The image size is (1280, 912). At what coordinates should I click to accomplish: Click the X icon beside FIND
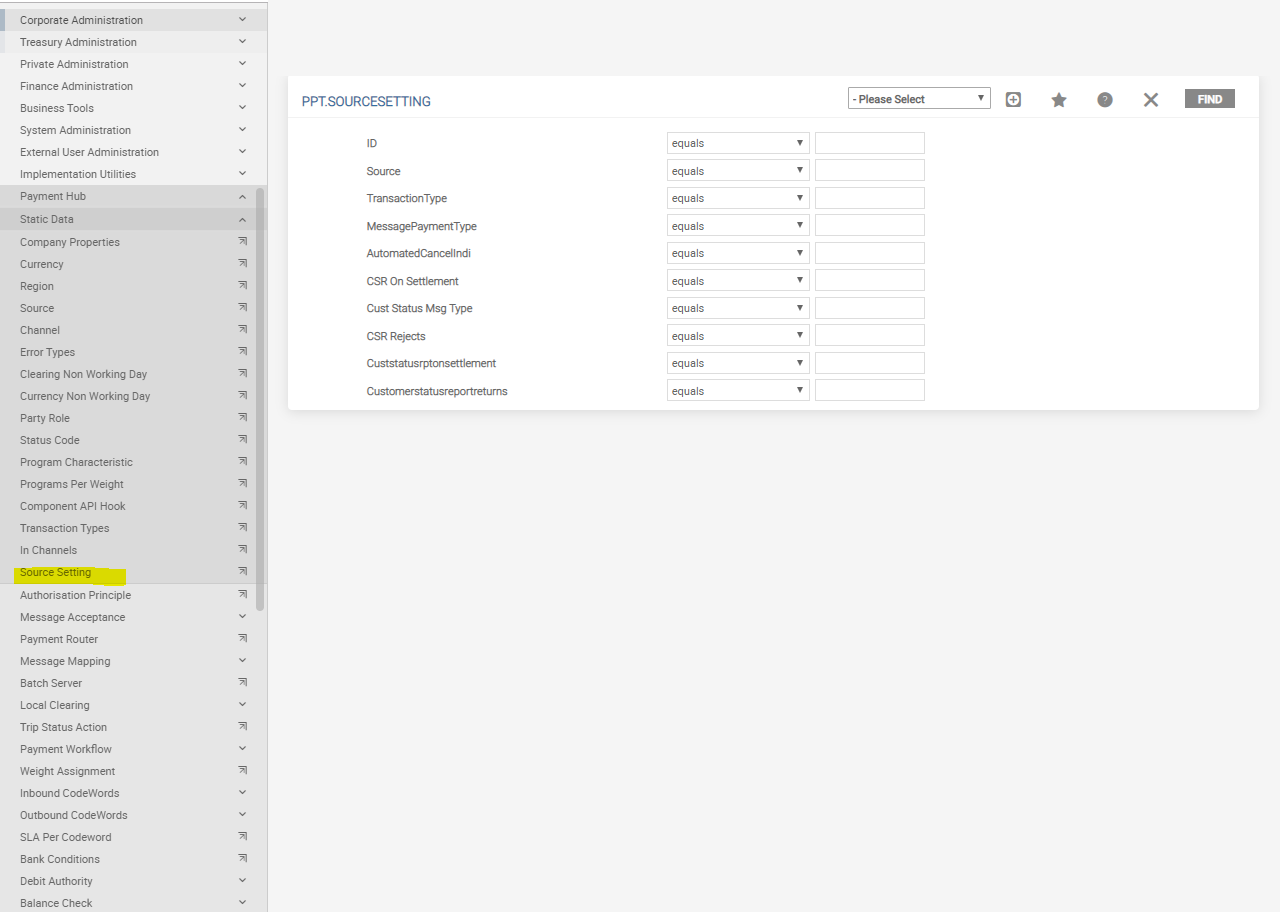(x=1151, y=100)
